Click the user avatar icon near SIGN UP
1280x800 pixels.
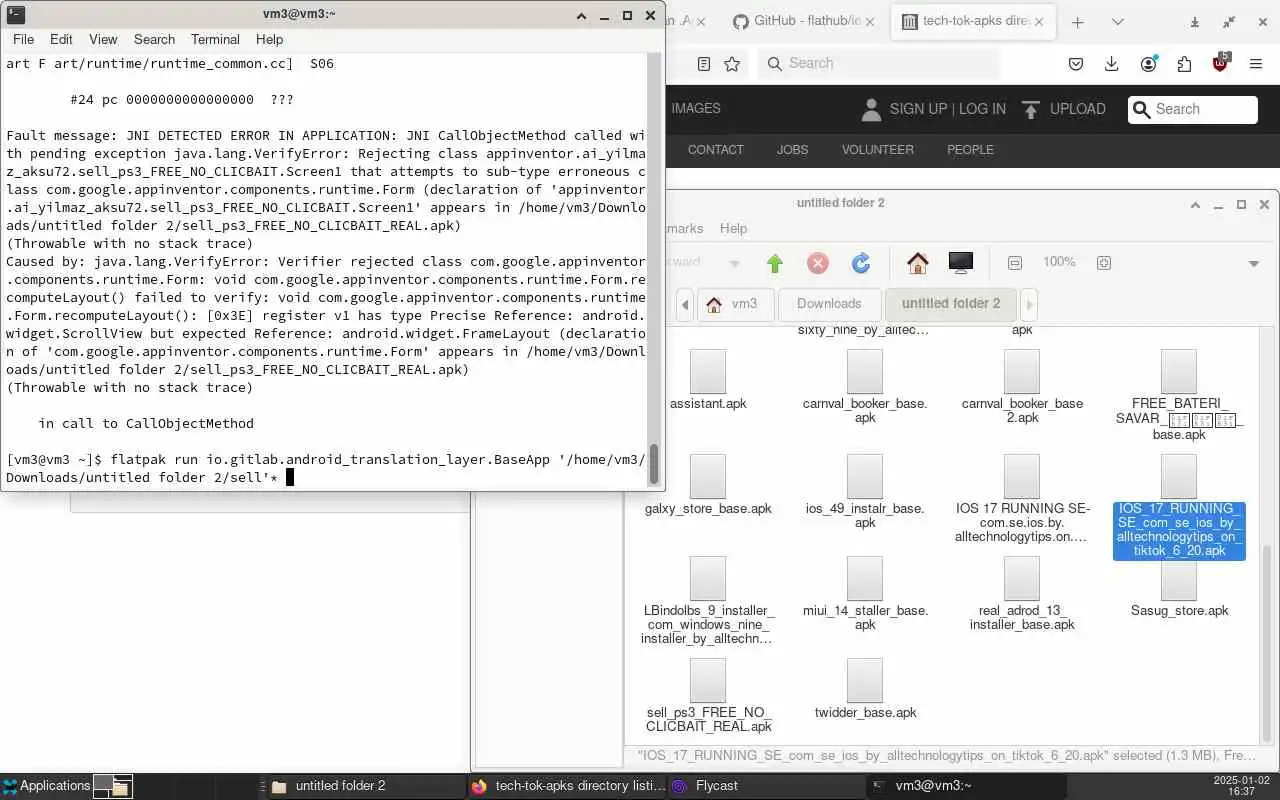pyautogui.click(x=871, y=109)
